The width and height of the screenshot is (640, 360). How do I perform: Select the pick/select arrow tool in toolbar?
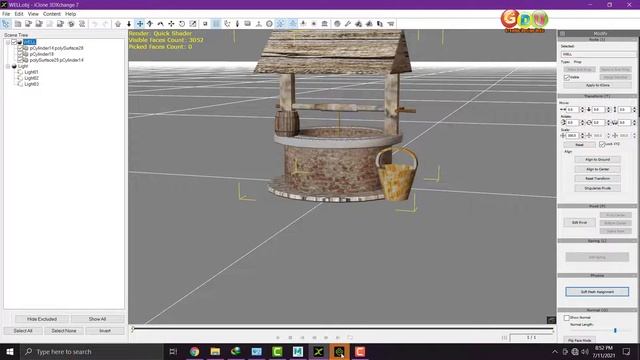[x=6, y=24]
